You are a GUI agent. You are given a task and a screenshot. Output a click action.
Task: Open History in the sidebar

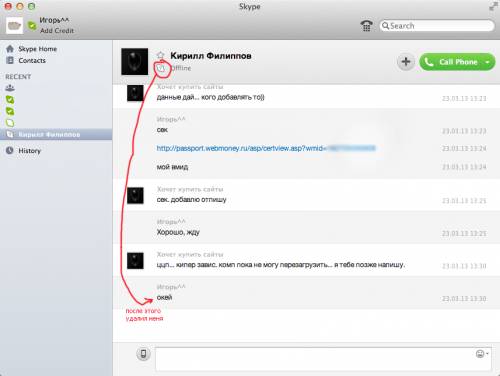click(29, 151)
